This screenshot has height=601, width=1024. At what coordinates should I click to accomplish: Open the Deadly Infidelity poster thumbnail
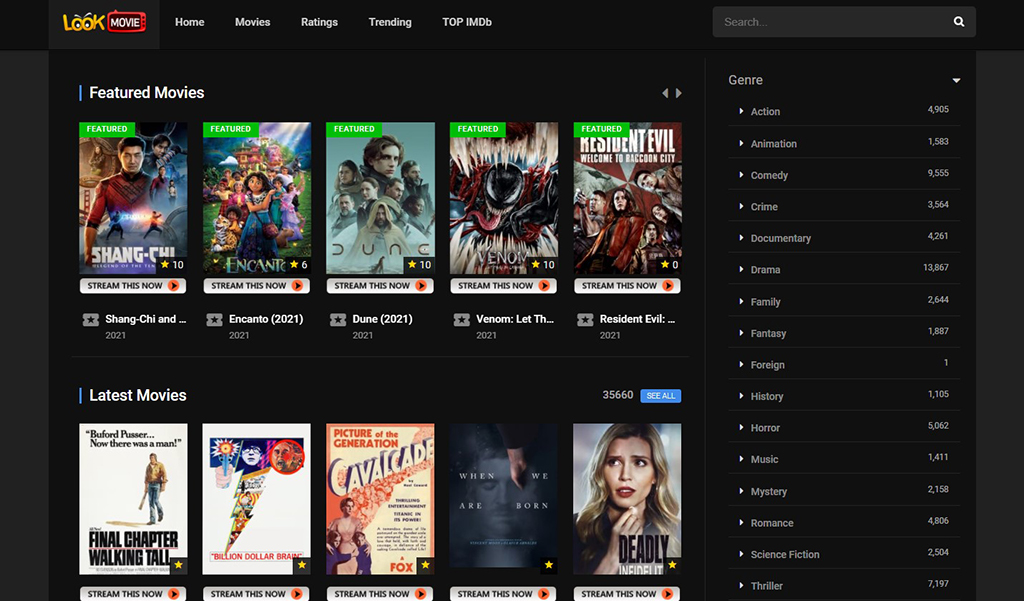627,499
